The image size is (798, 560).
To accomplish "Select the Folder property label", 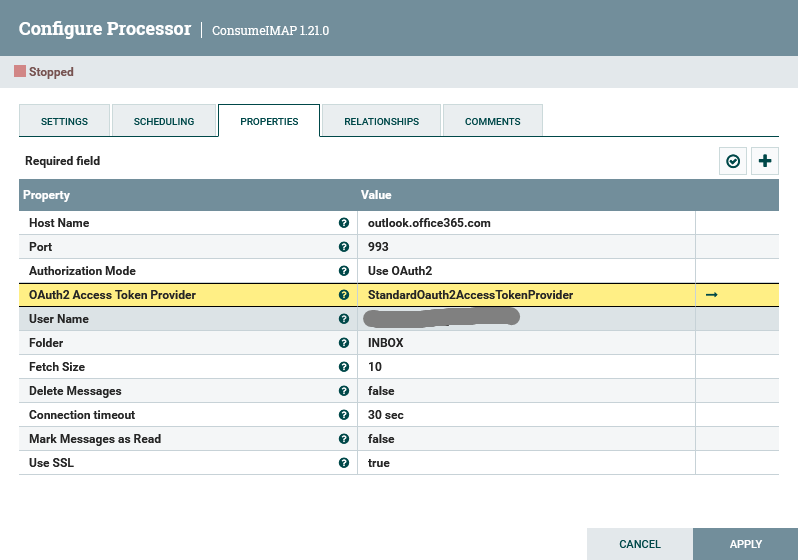I will (x=46, y=343).
